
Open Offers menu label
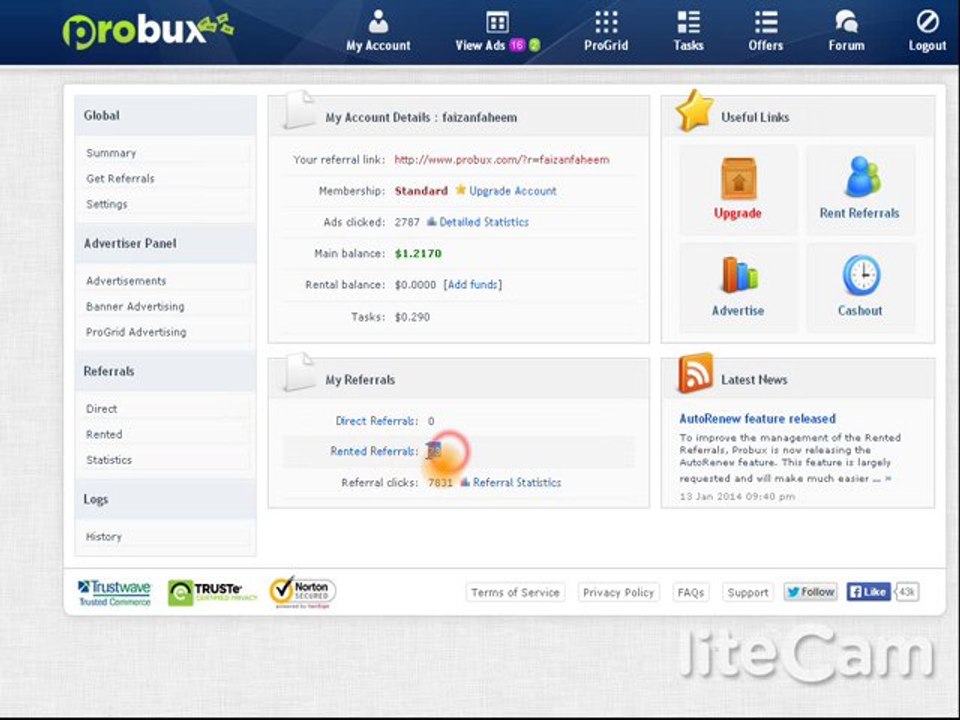click(766, 46)
